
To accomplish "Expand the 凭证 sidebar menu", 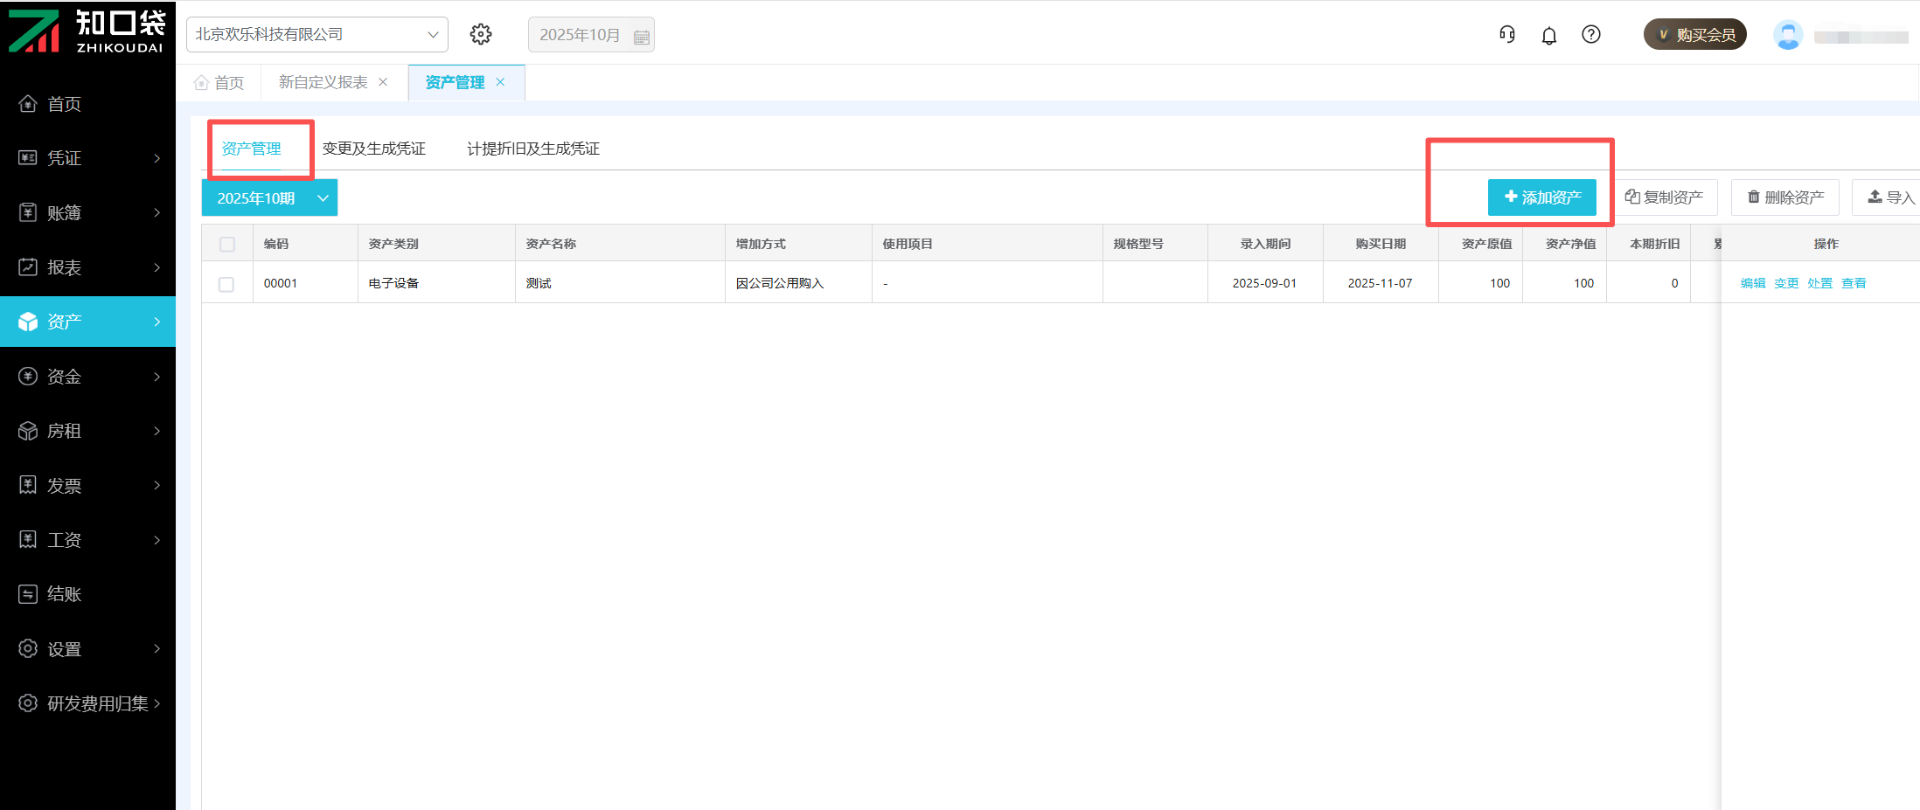I will (88, 158).
